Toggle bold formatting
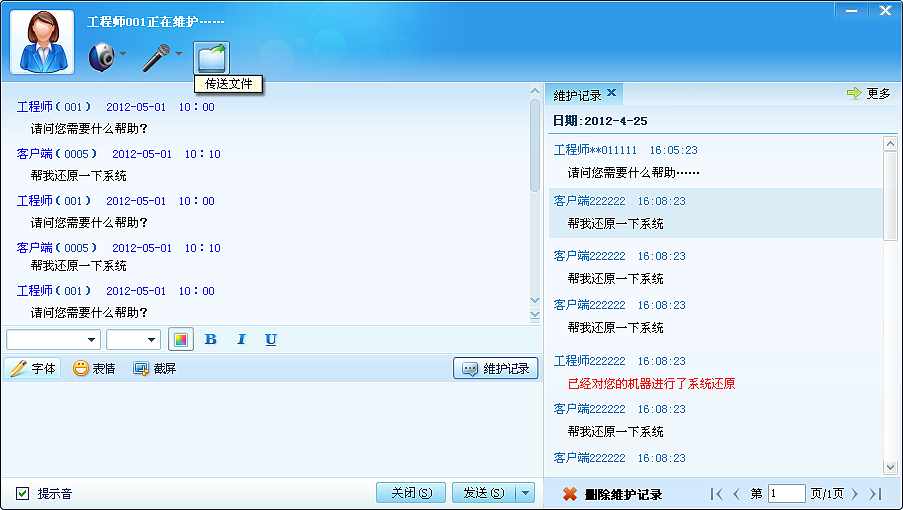Screen dimensions: 903x510 point(211,340)
